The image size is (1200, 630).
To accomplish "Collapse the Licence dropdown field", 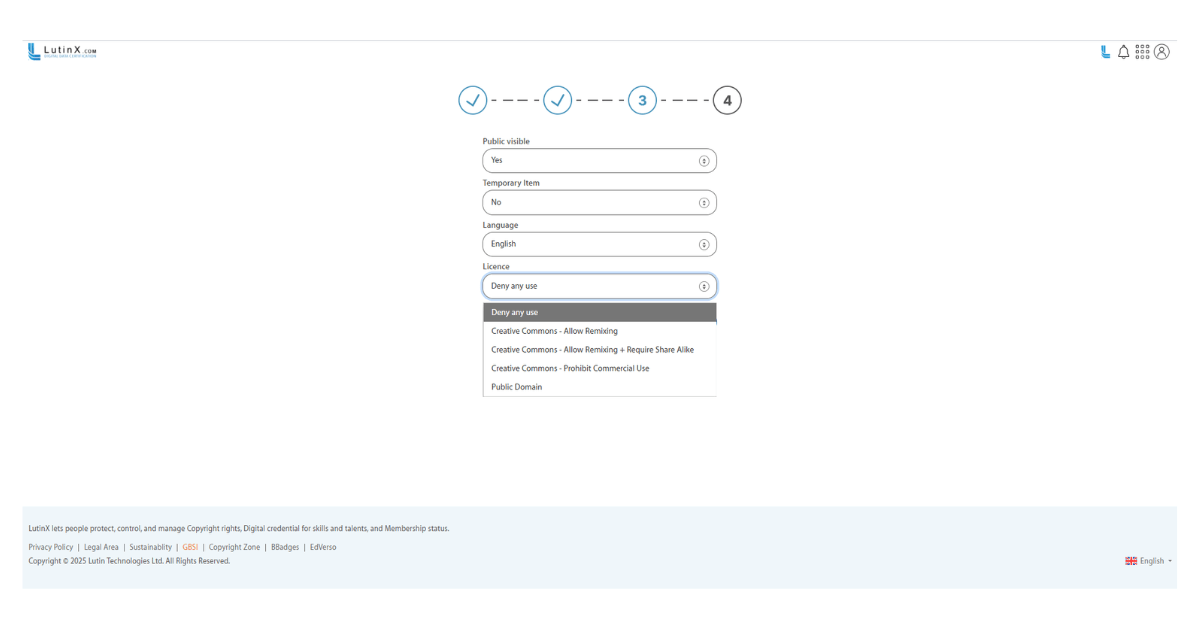I will [x=599, y=286].
